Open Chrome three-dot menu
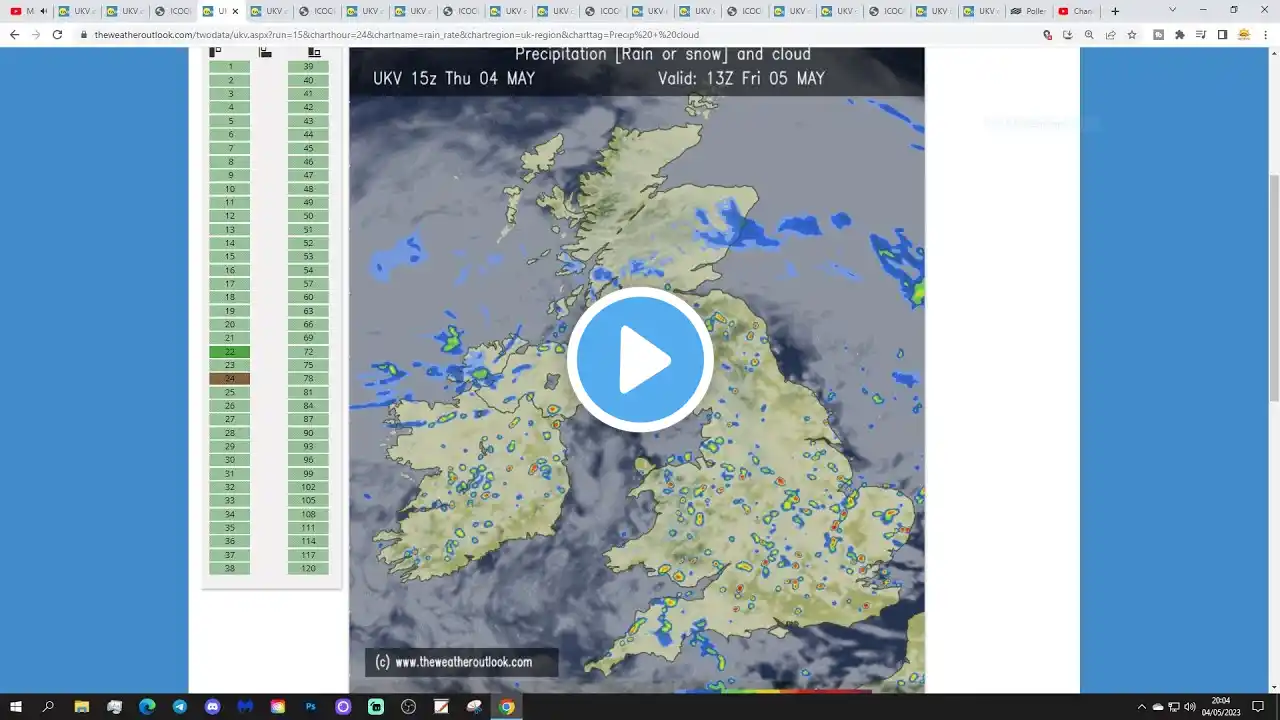1280x720 pixels. [1265, 34]
